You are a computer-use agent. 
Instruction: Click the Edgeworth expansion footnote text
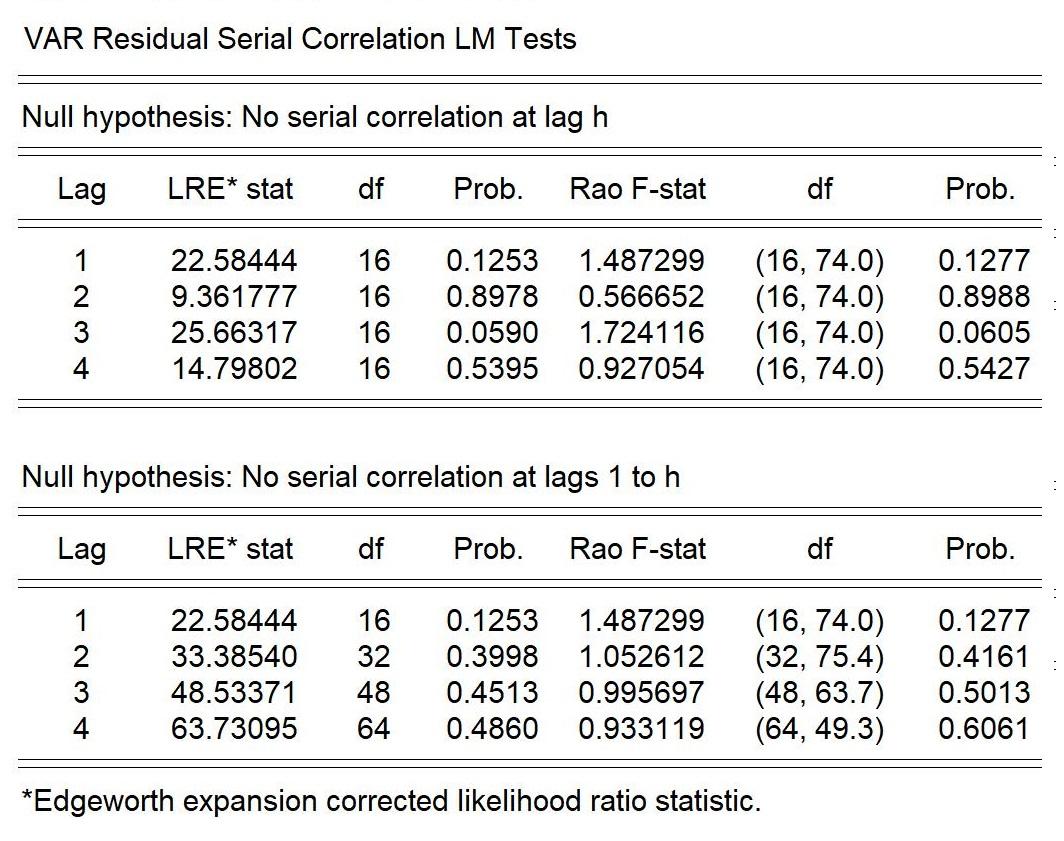pos(391,801)
